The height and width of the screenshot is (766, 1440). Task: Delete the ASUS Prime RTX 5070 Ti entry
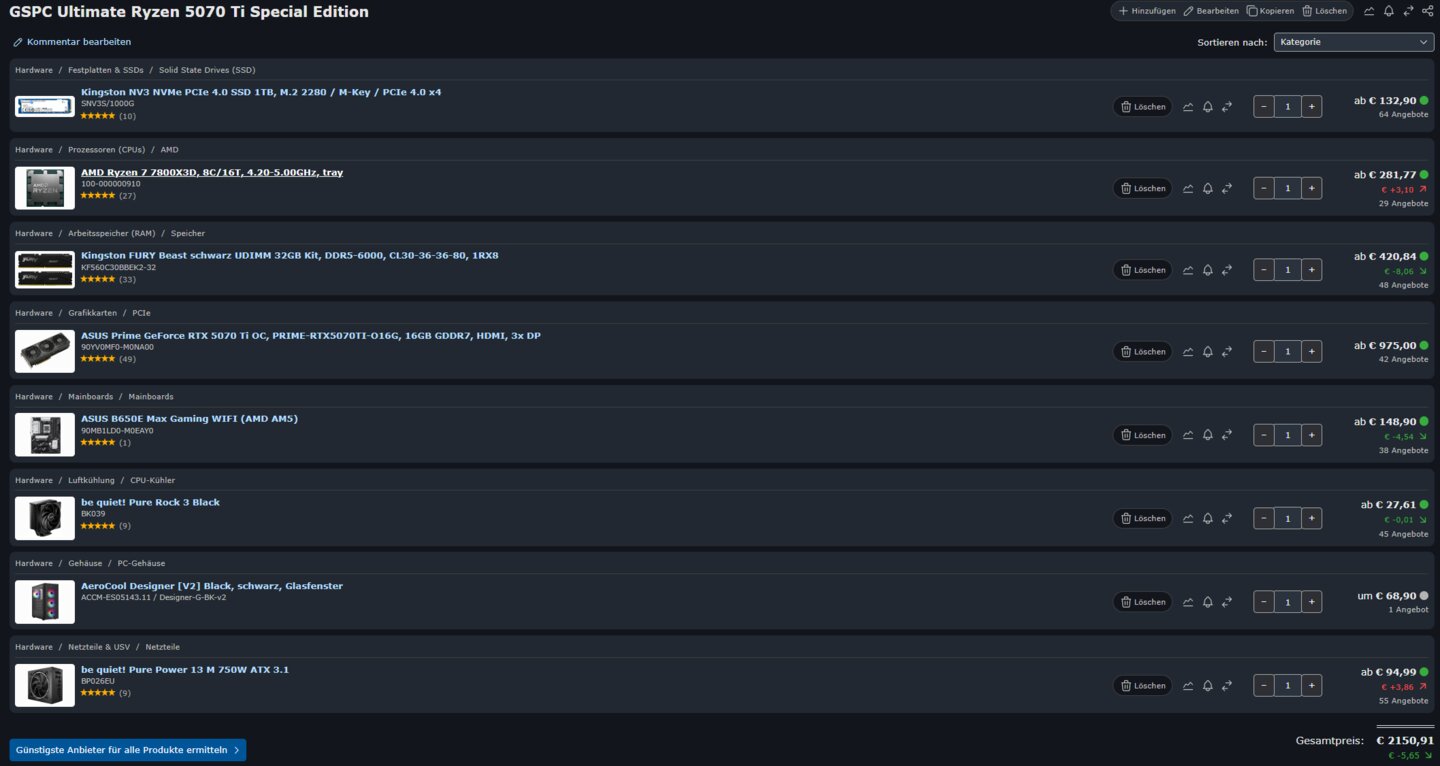tap(1142, 351)
